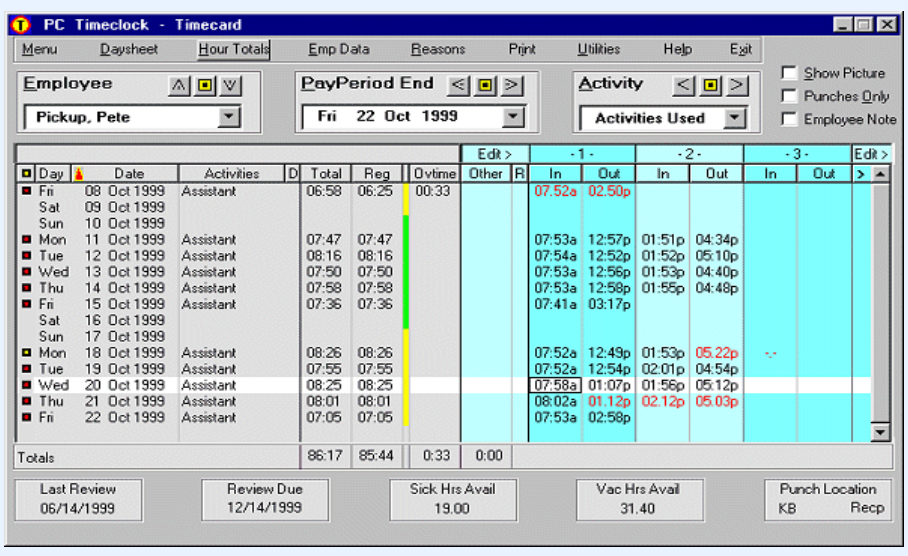Screen dimensions: 908x556
Task: Click the left Edit > button above Other
Action: (495, 154)
